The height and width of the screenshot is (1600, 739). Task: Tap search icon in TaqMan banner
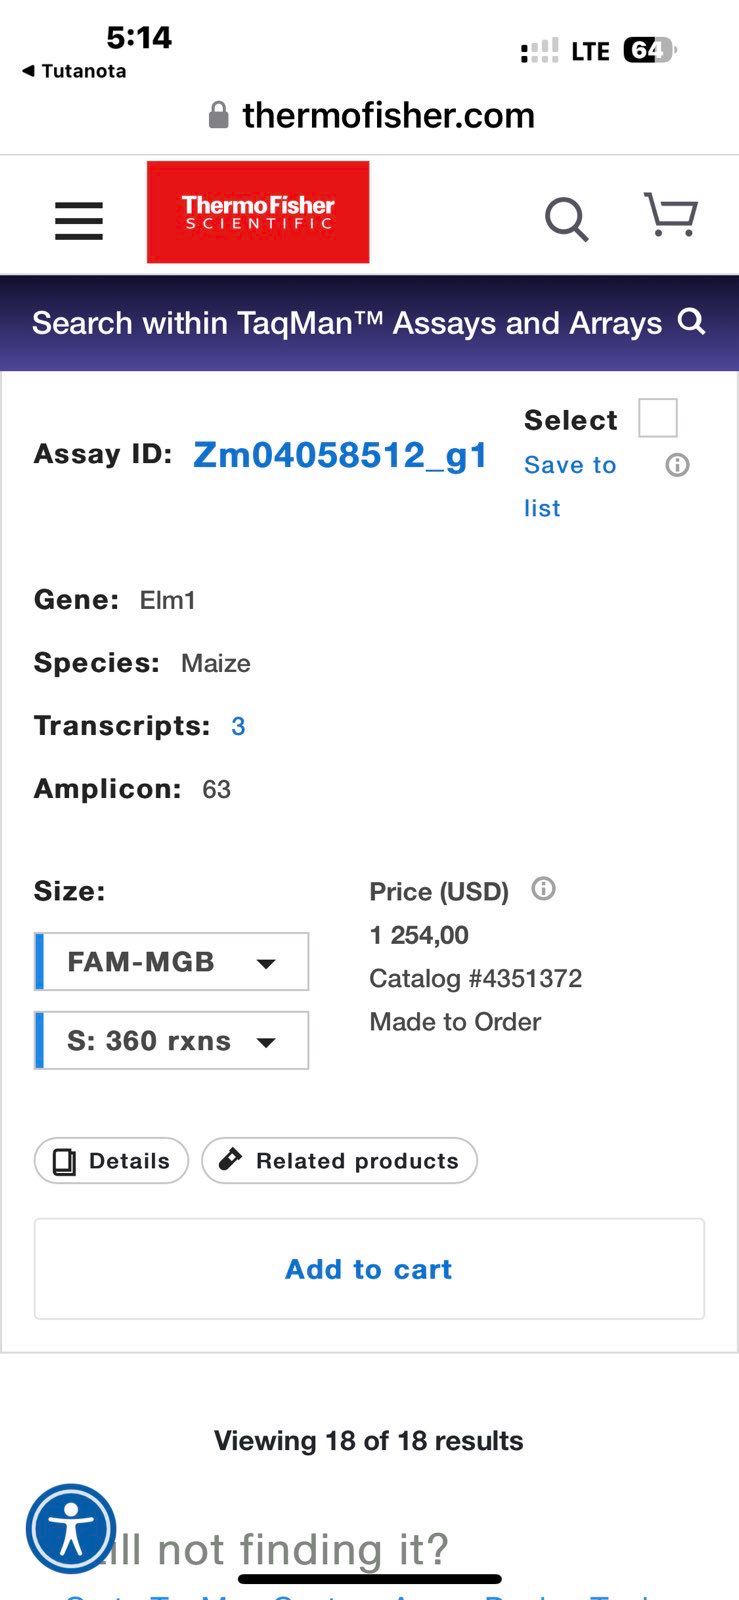click(x=692, y=321)
